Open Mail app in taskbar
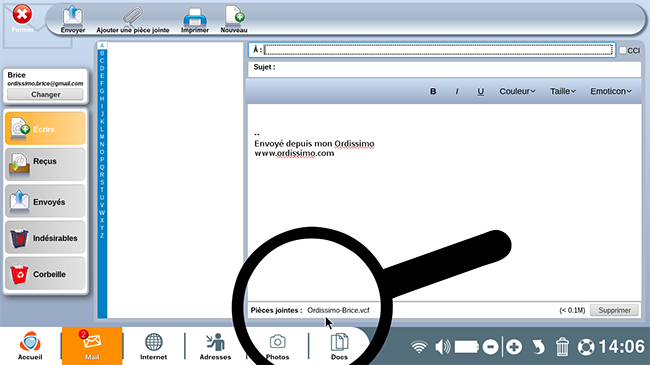This screenshot has height=365, width=650. coord(92,346)
